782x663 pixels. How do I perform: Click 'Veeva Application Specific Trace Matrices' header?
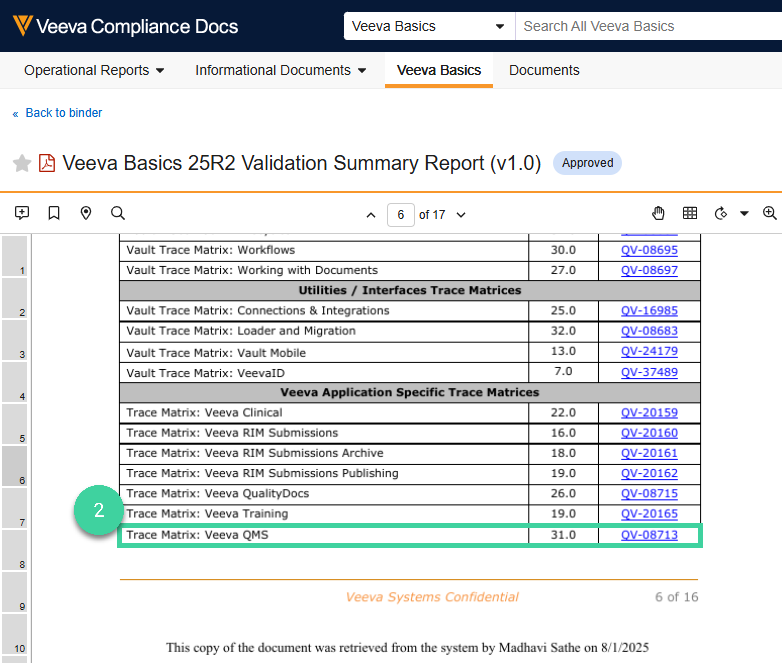point(409,392)
